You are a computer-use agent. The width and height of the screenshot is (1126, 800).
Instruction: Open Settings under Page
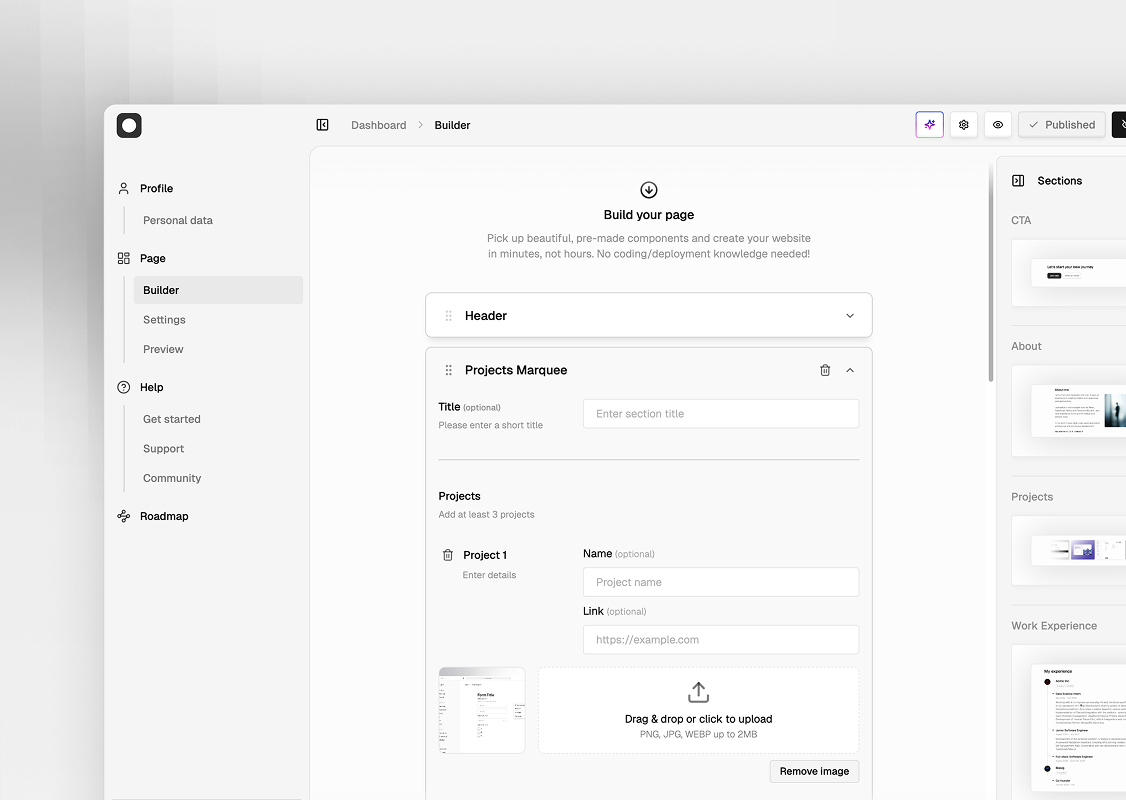coord(164,320)
